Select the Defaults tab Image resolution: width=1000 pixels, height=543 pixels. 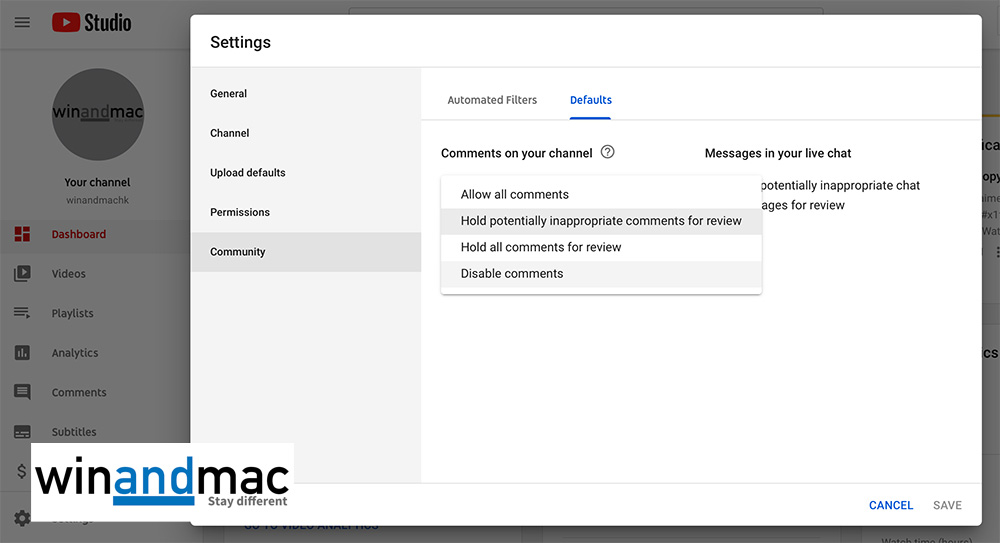pos(591,100)
